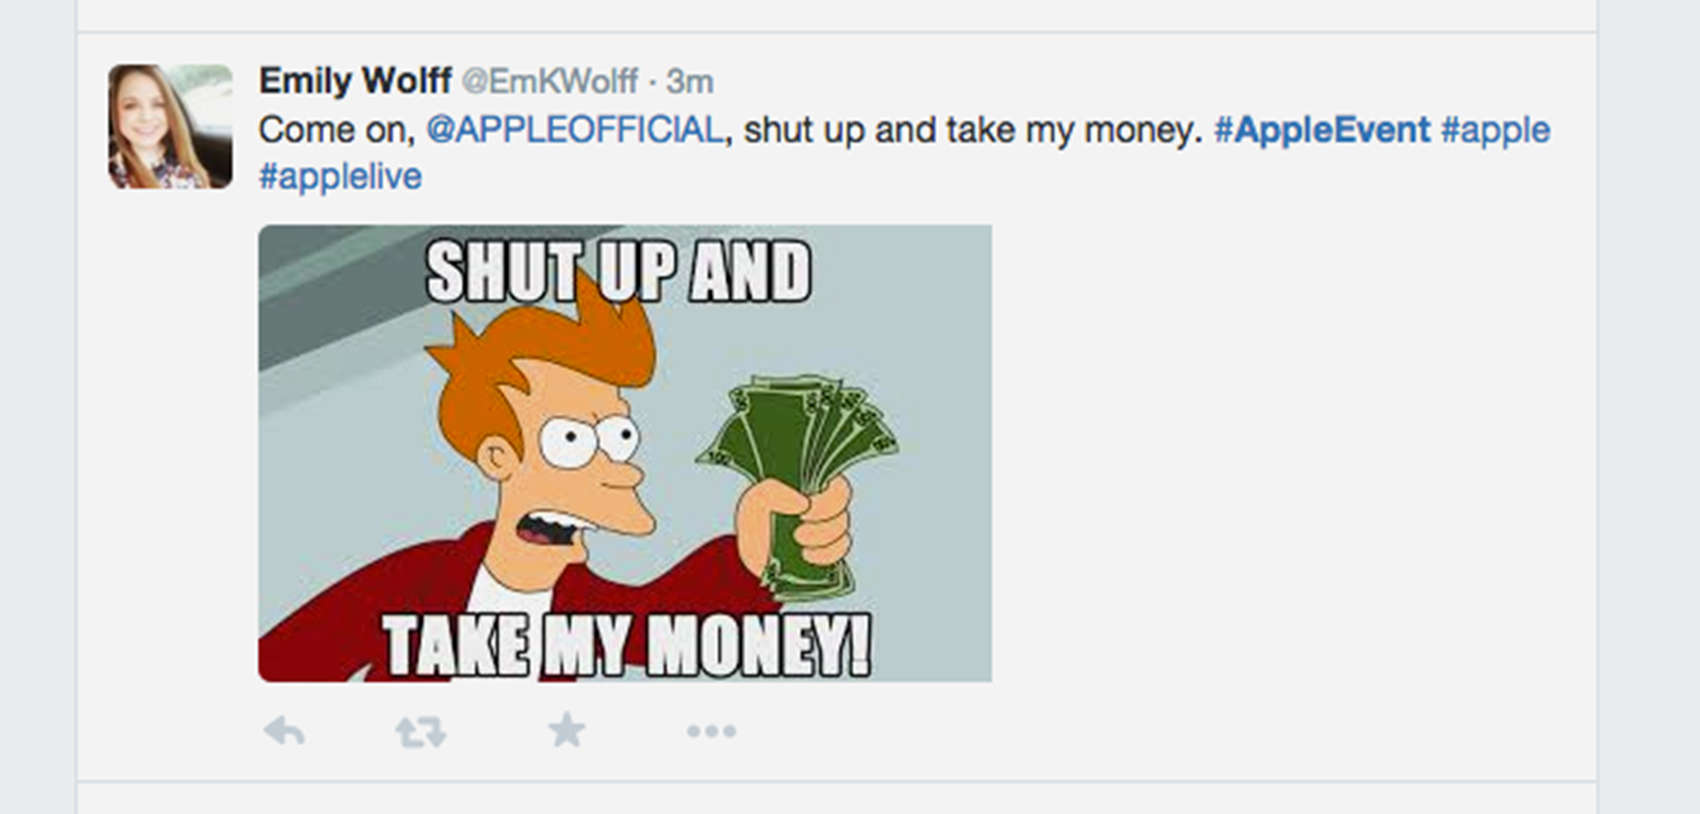This screenshot has width=1700, height=814.
Task: Open Emily Wolff's profile picture
Action: [x=170, y=127]
